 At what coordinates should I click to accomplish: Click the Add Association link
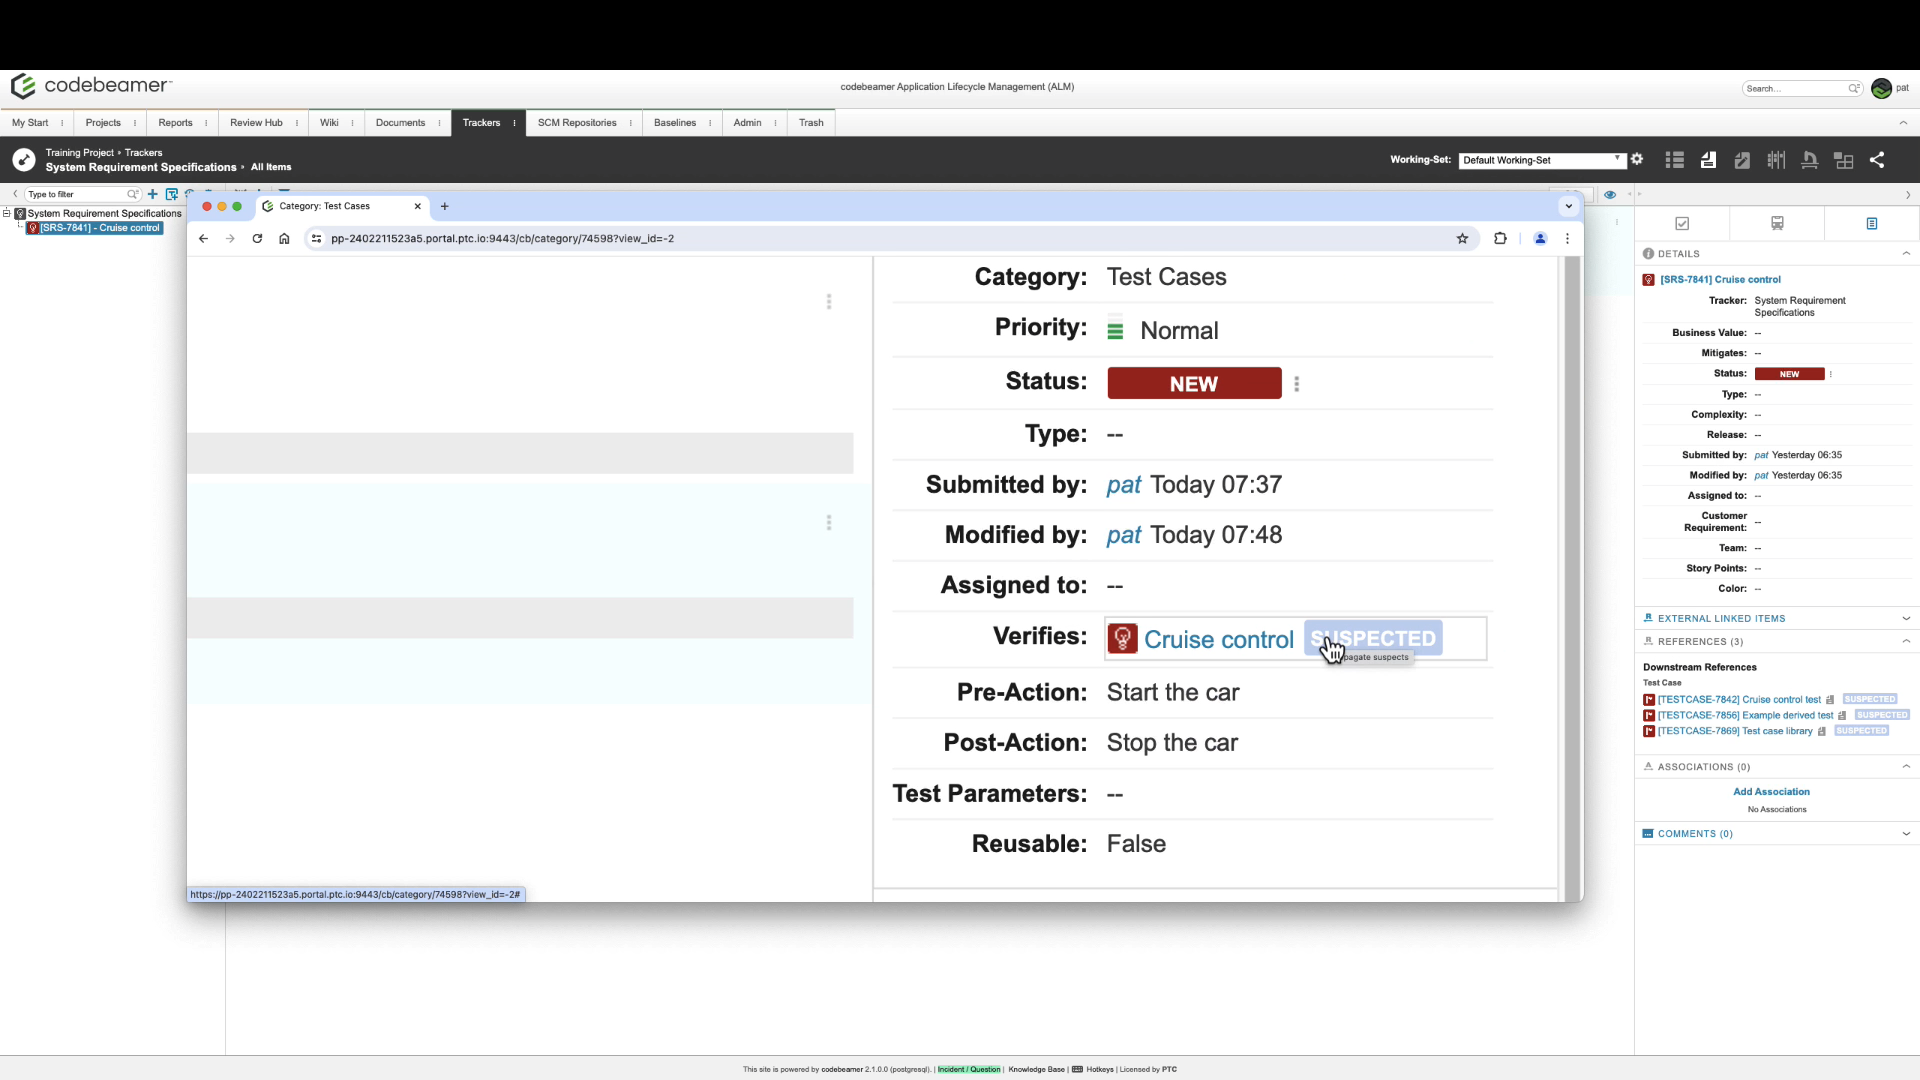[x=1771, y=792]
